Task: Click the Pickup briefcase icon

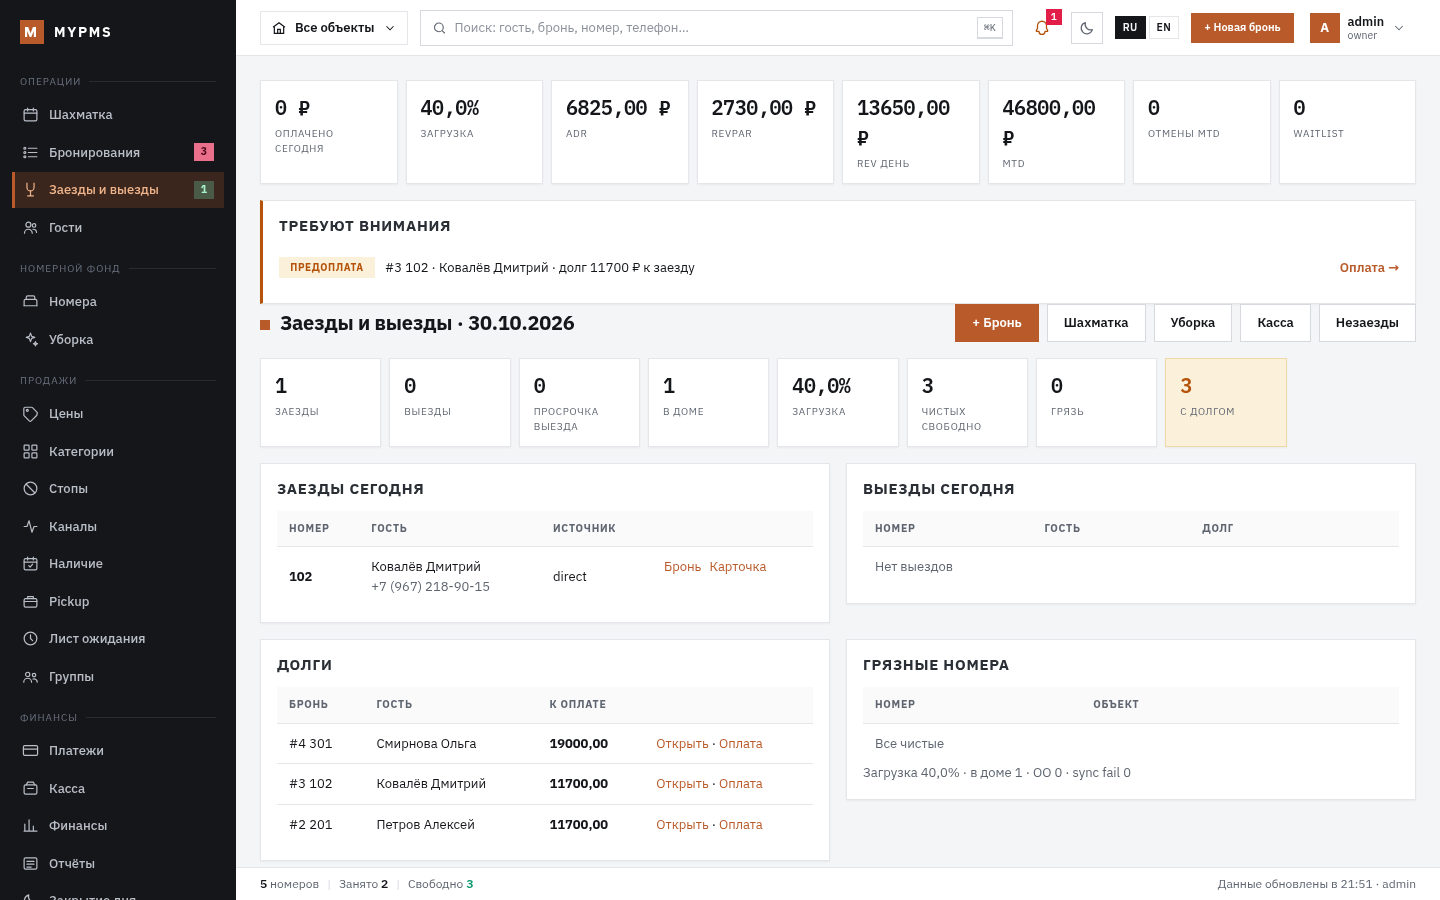Action: point(30,602)
